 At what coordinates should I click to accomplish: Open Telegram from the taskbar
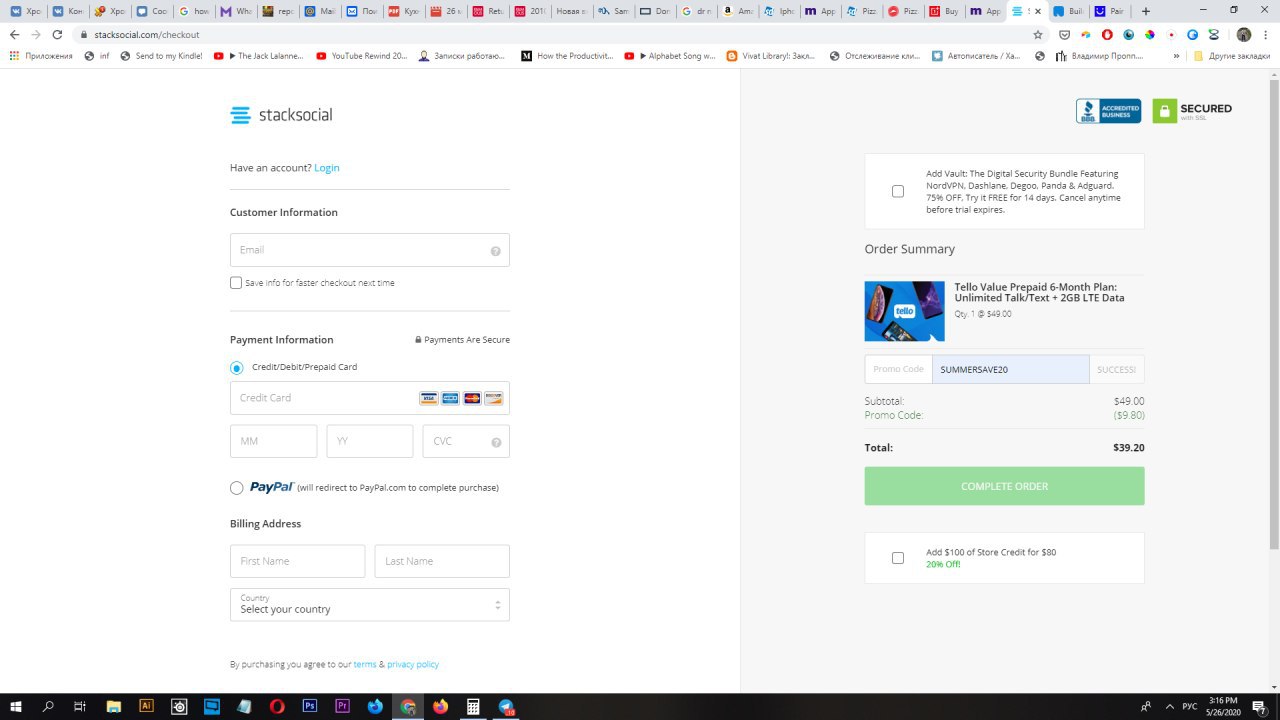click(x=506, y=706)
